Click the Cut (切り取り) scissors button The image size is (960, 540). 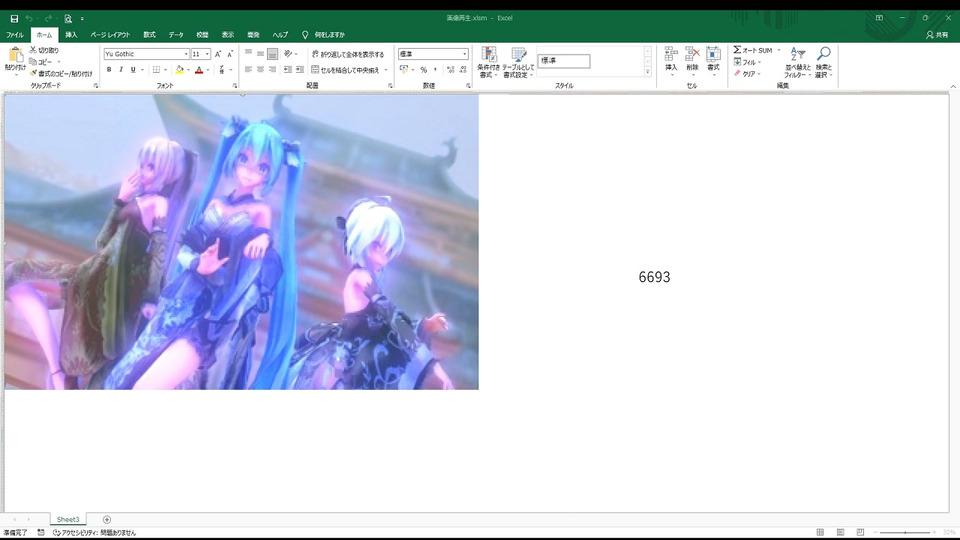pyautogui.click(x=44, y=50)
